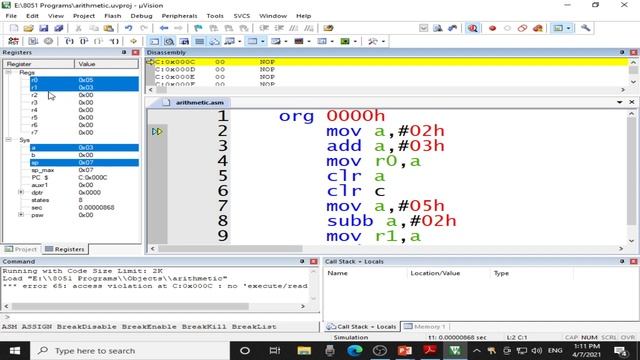The height and width of the screenshot is (360, 640).
Task: Toggle the Registers window button
Action: pyautogui.click(x=199, y=41)
